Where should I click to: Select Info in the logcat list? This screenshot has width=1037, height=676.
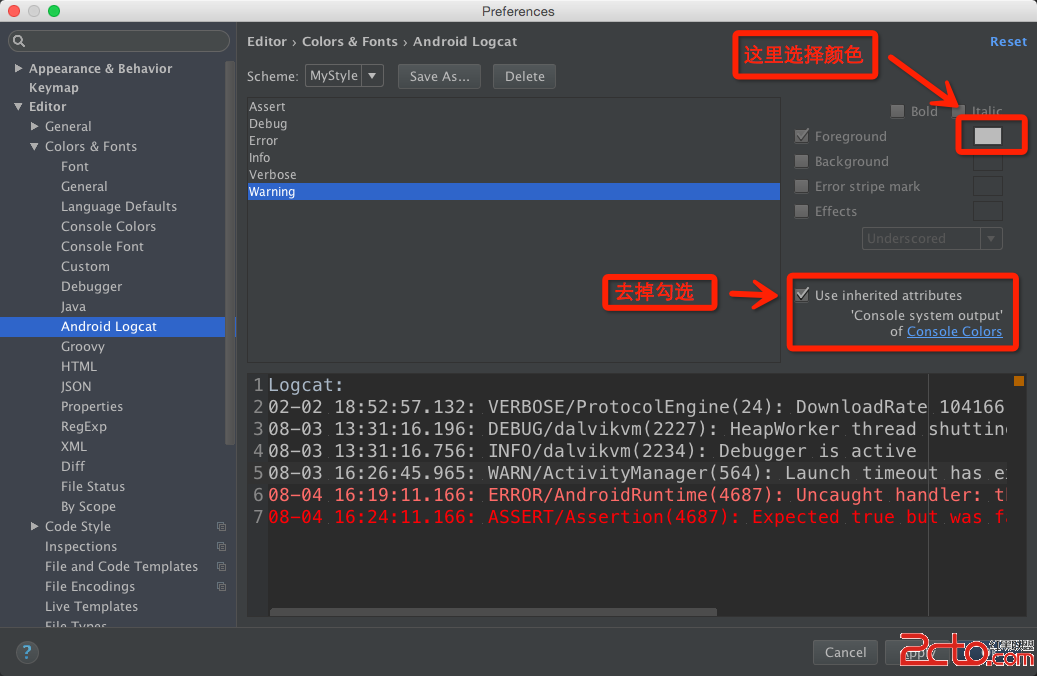click(x=513, y=158)
